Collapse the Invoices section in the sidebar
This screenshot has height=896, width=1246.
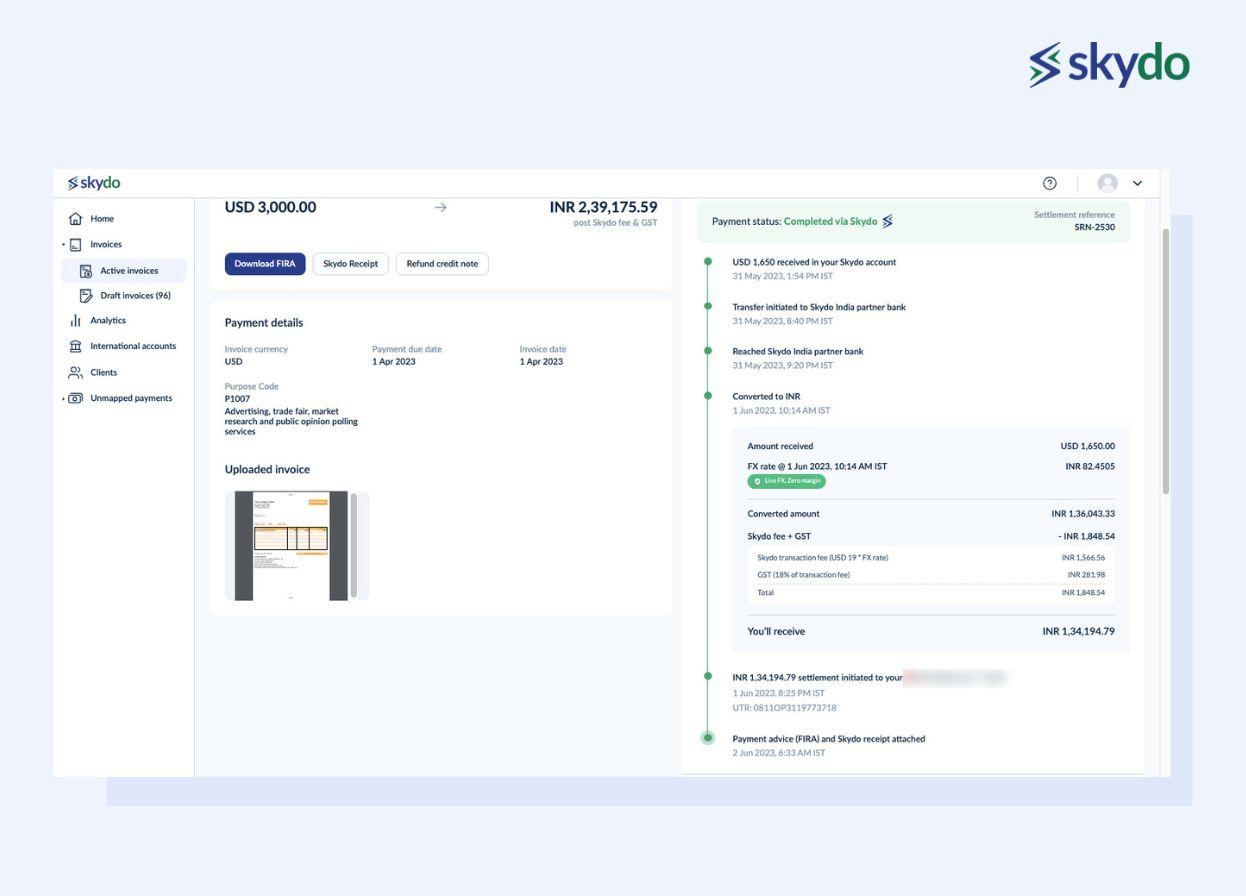coord(63,245)
